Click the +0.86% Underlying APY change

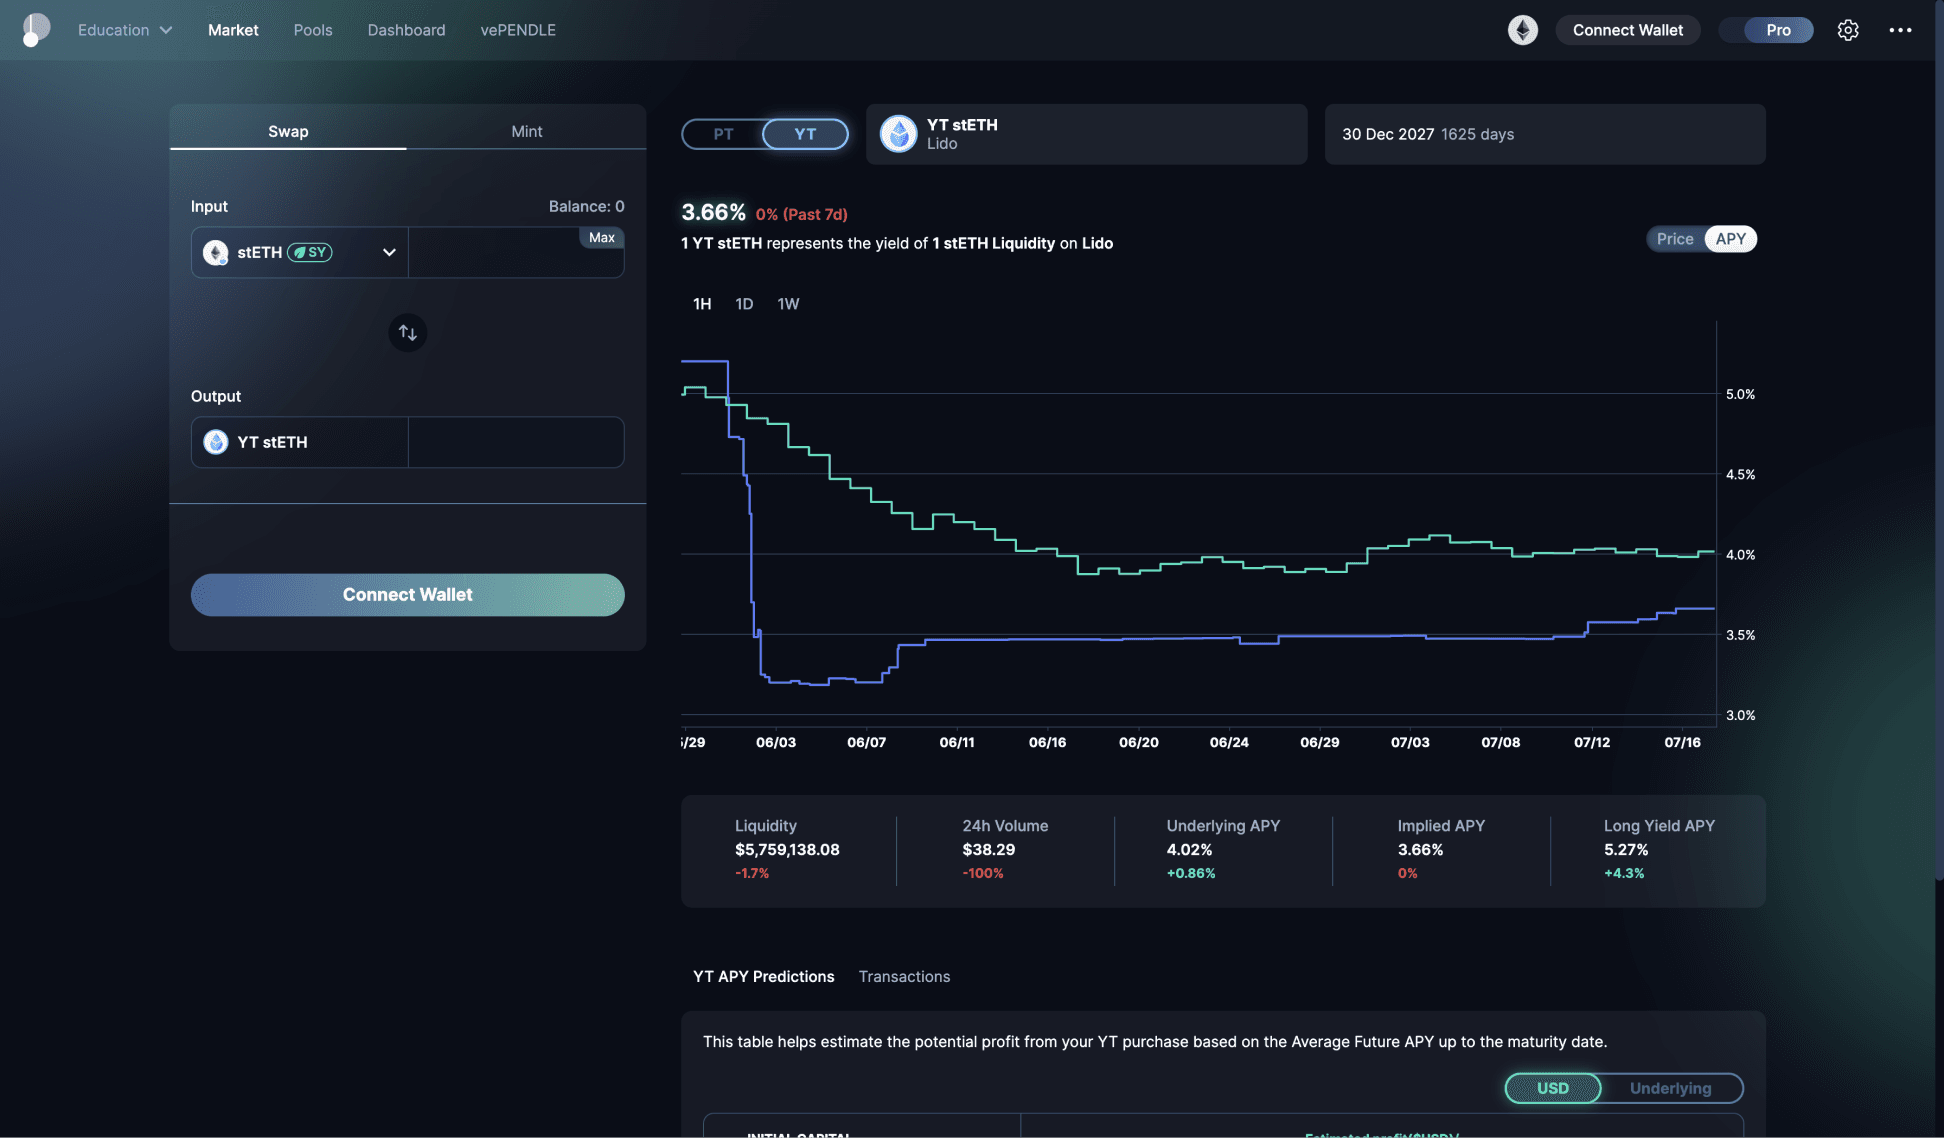coord(1191,874)
